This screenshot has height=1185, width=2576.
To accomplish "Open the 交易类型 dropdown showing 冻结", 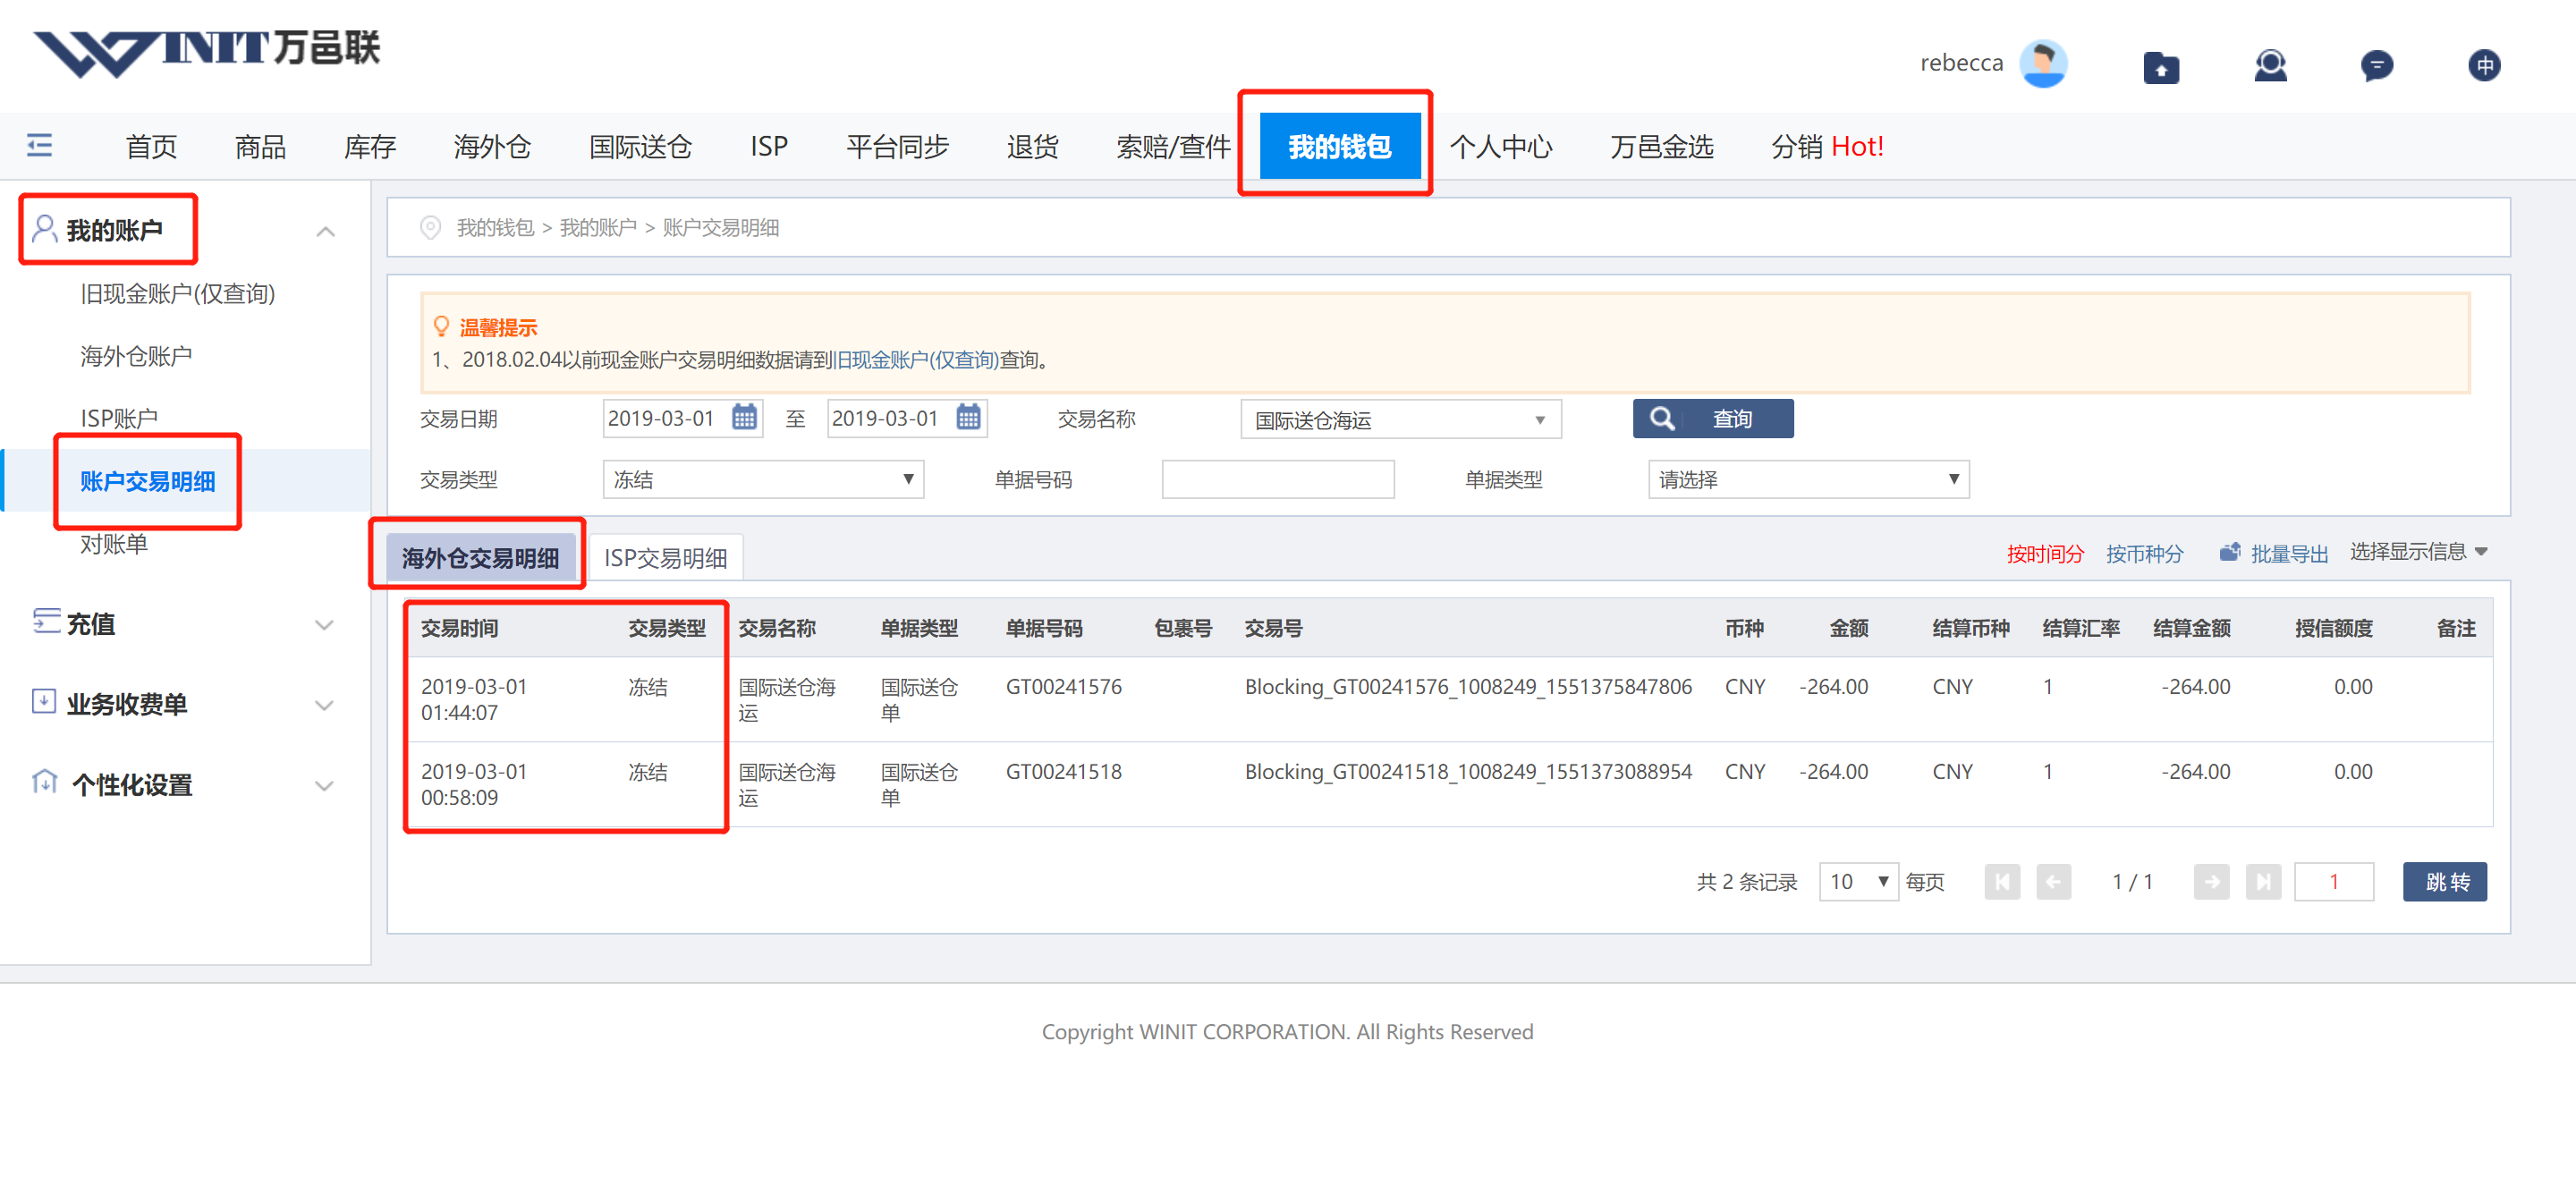I will [x=763, y=479].
